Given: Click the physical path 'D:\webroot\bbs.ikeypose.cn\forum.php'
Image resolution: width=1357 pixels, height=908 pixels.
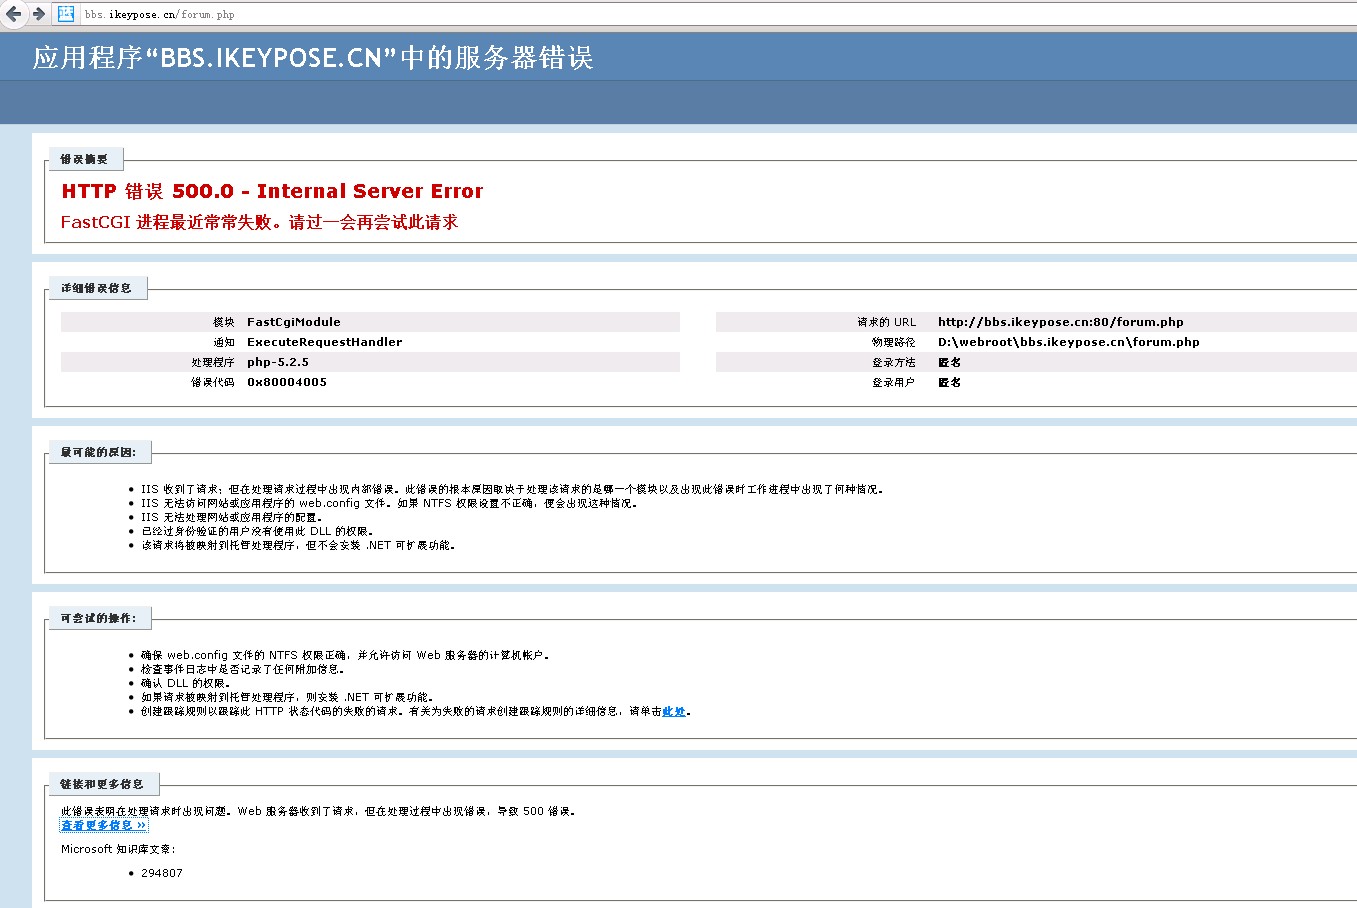Looking at the screenshot, I should tap(1069, 342).
